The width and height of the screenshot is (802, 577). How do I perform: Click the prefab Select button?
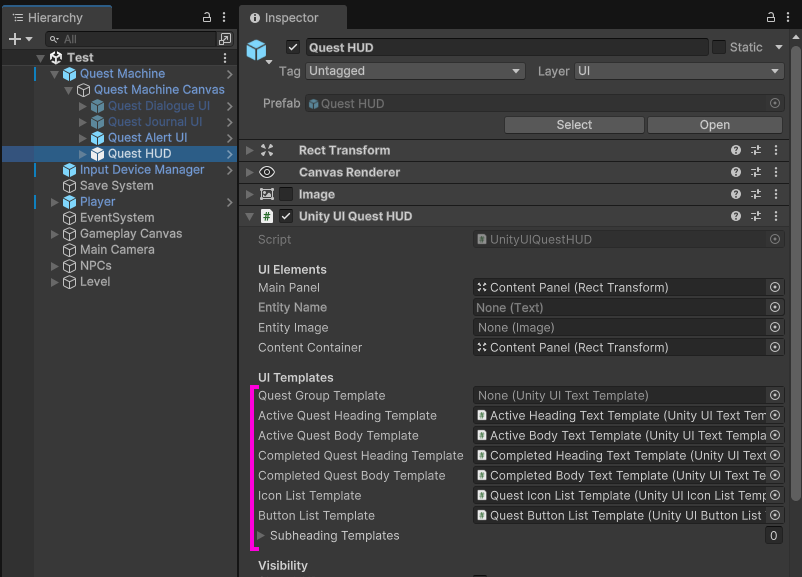tap(574, 125)
